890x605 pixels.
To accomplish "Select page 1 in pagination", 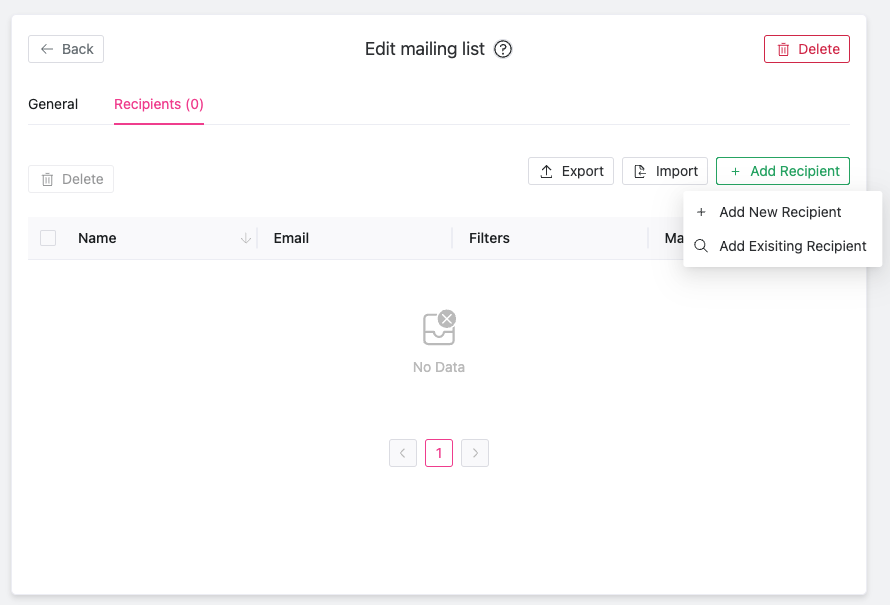I will click(439, 453).
